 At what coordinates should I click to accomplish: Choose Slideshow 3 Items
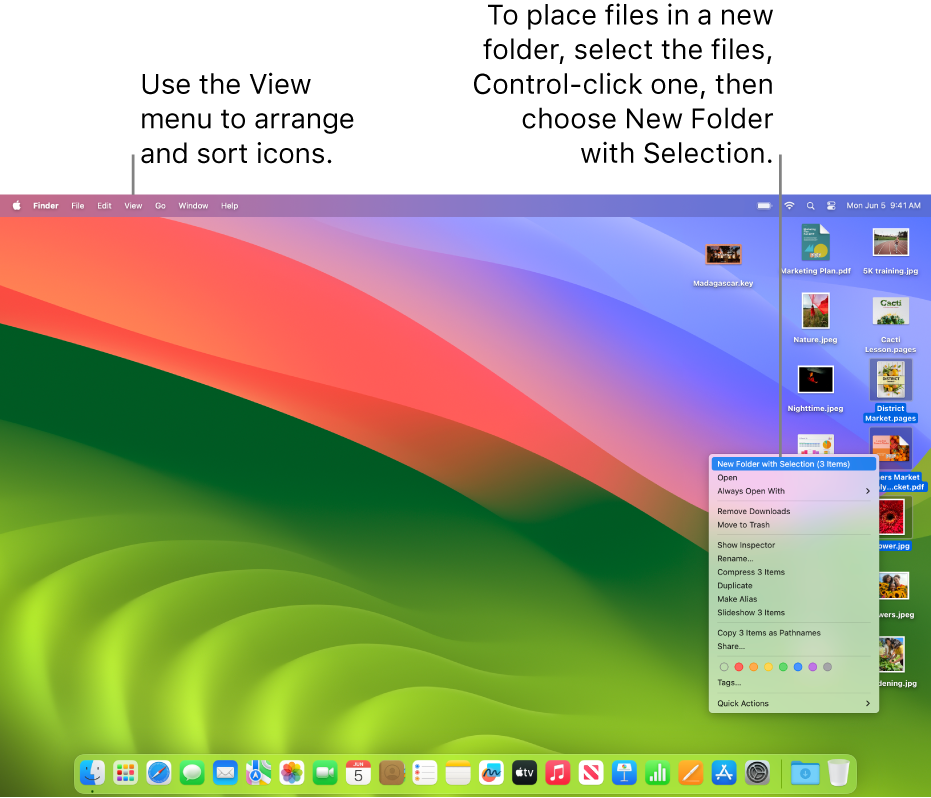pyautogui.click(x=794, y=613)
